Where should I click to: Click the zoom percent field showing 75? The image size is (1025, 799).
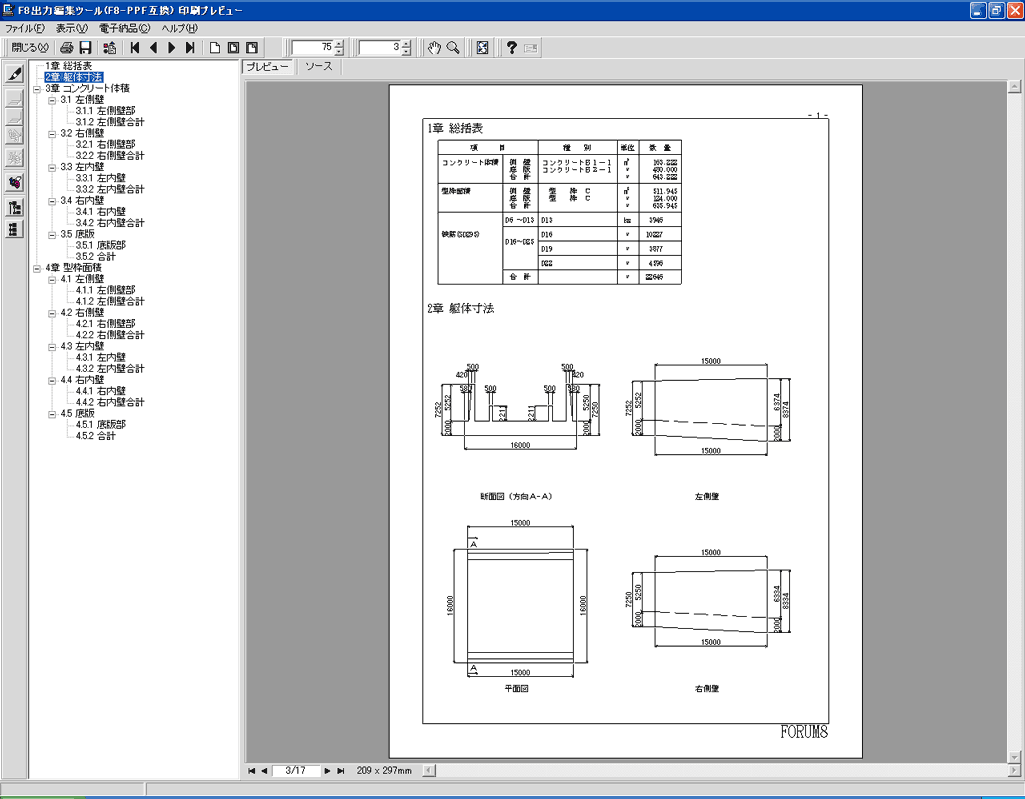click(x=312, y=48)
